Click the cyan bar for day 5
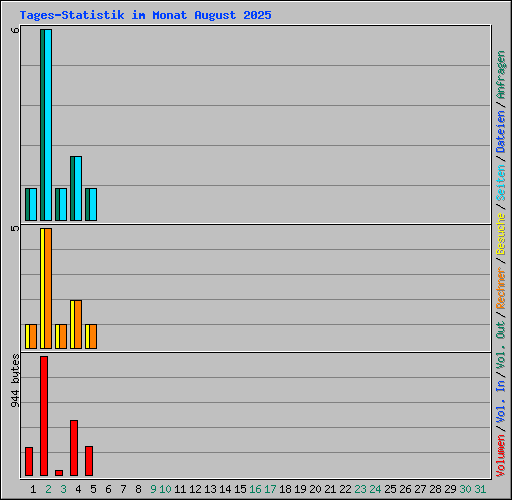Image resolution: width=512 pixels, height=500 pixels. pyautogui.click(x=93, y=204)
